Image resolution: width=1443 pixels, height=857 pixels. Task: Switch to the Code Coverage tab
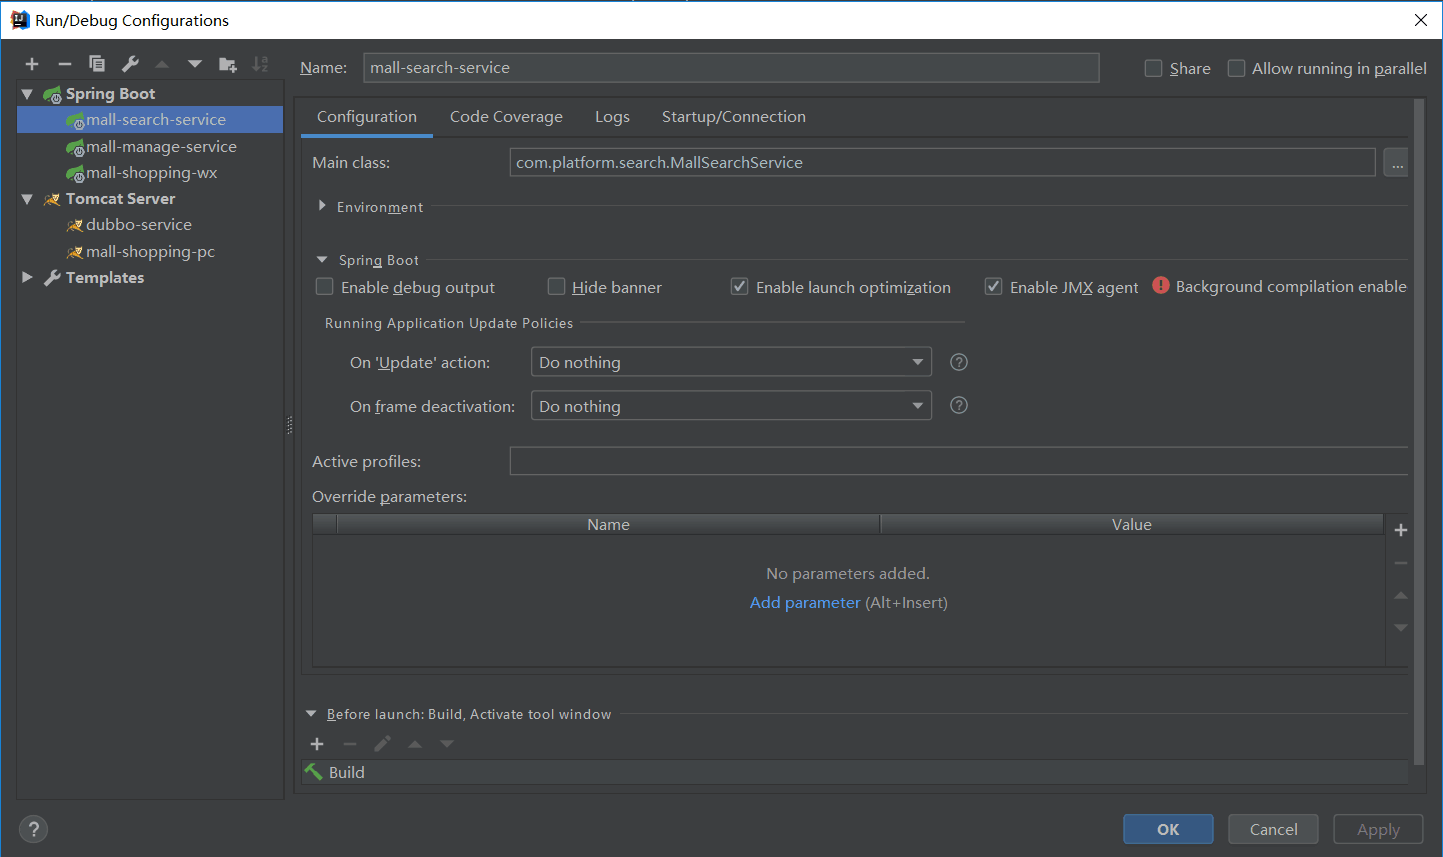pyautogui.click(x=506, y=117)
